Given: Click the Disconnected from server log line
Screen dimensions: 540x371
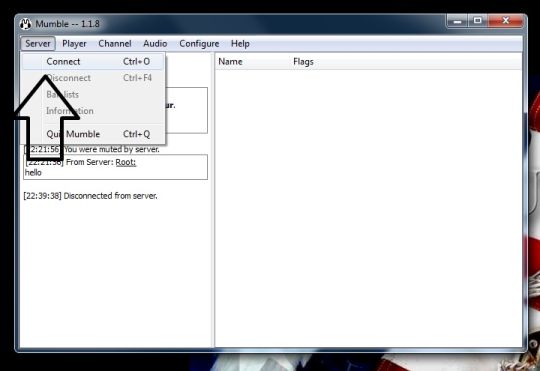Looking at the screenshot, I should [90, 196].
